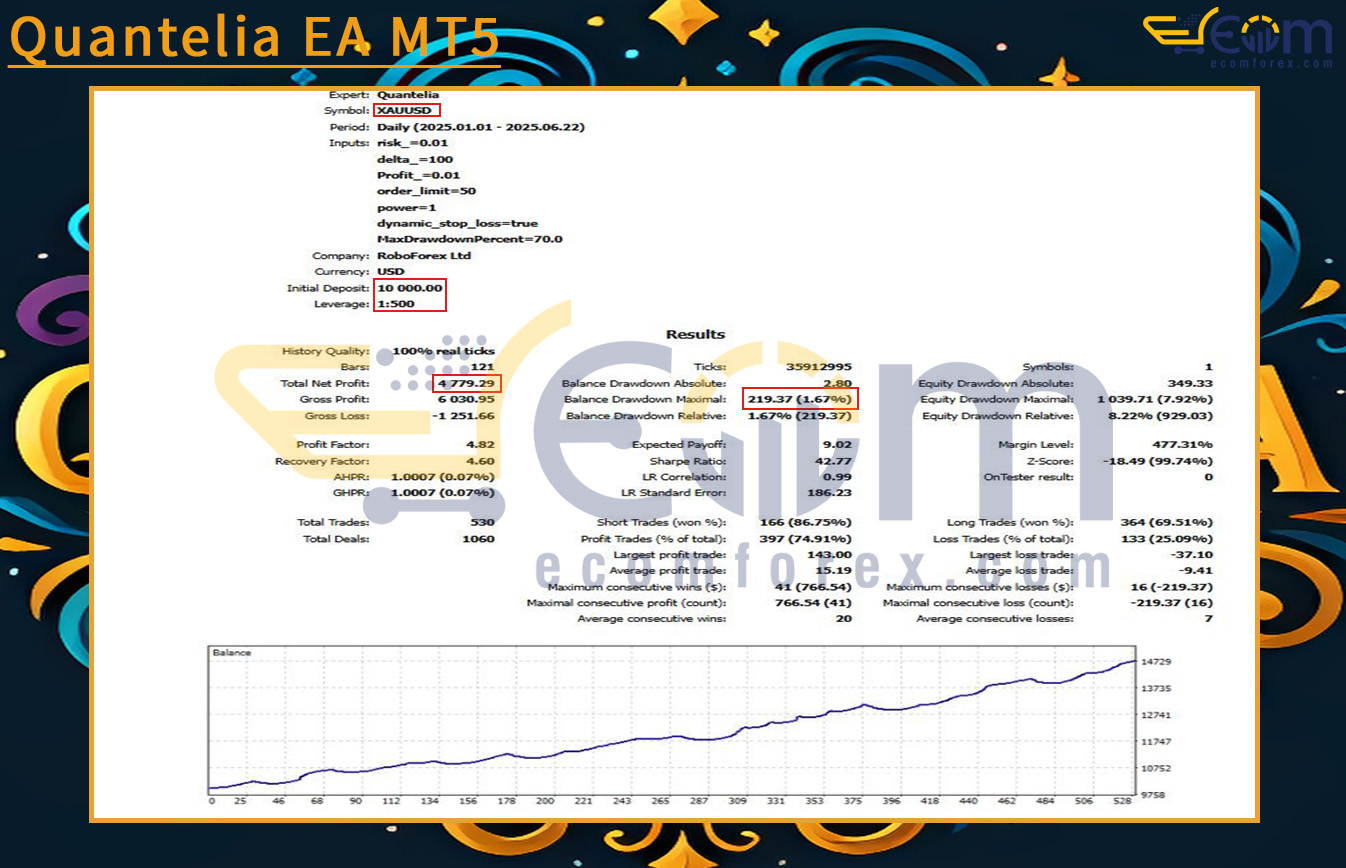The width and height of the screenshot is (1346, 868).
Task: Click the ecomforex.com logo in the top corner
Action: [1238, 38]
